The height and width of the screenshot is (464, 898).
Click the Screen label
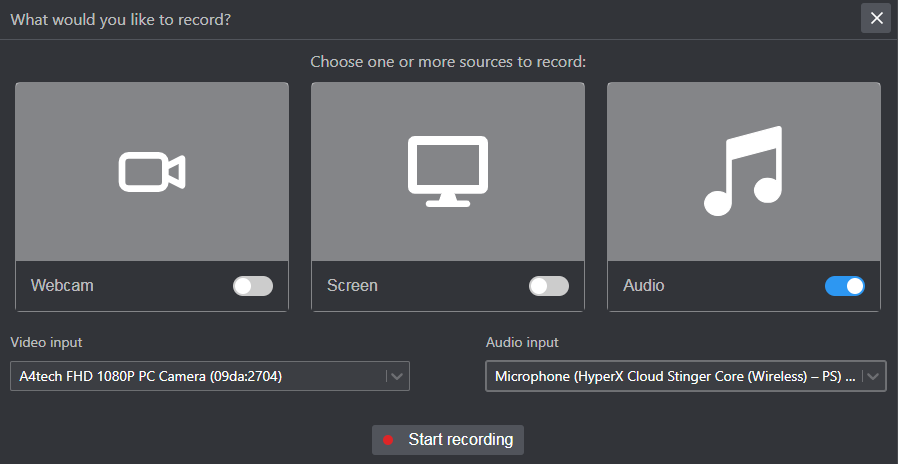tap(352, 285)
